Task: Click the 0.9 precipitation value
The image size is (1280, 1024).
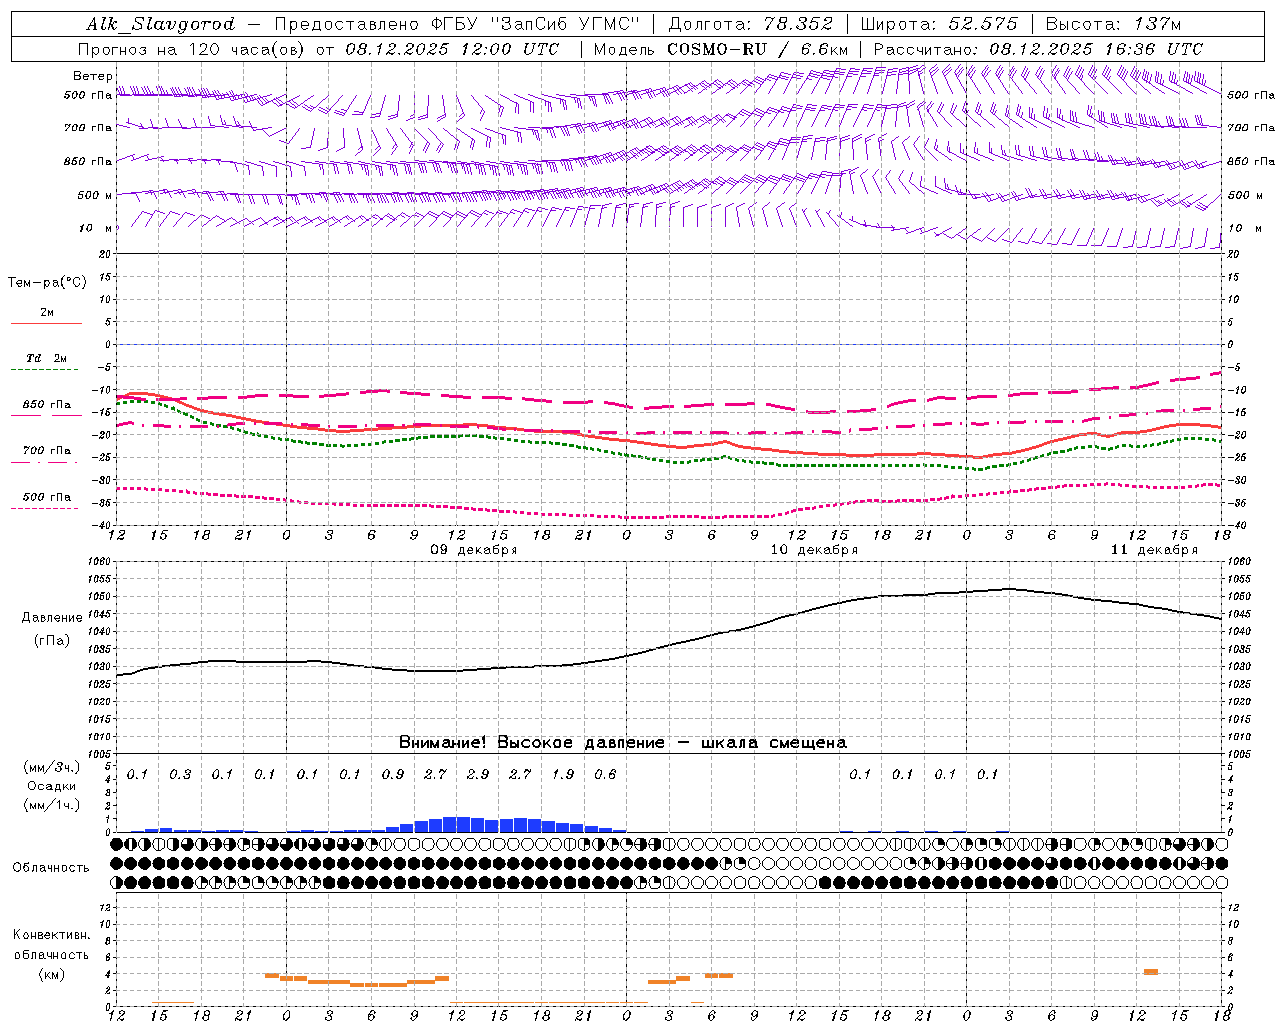Action: [x=393, y=775]
